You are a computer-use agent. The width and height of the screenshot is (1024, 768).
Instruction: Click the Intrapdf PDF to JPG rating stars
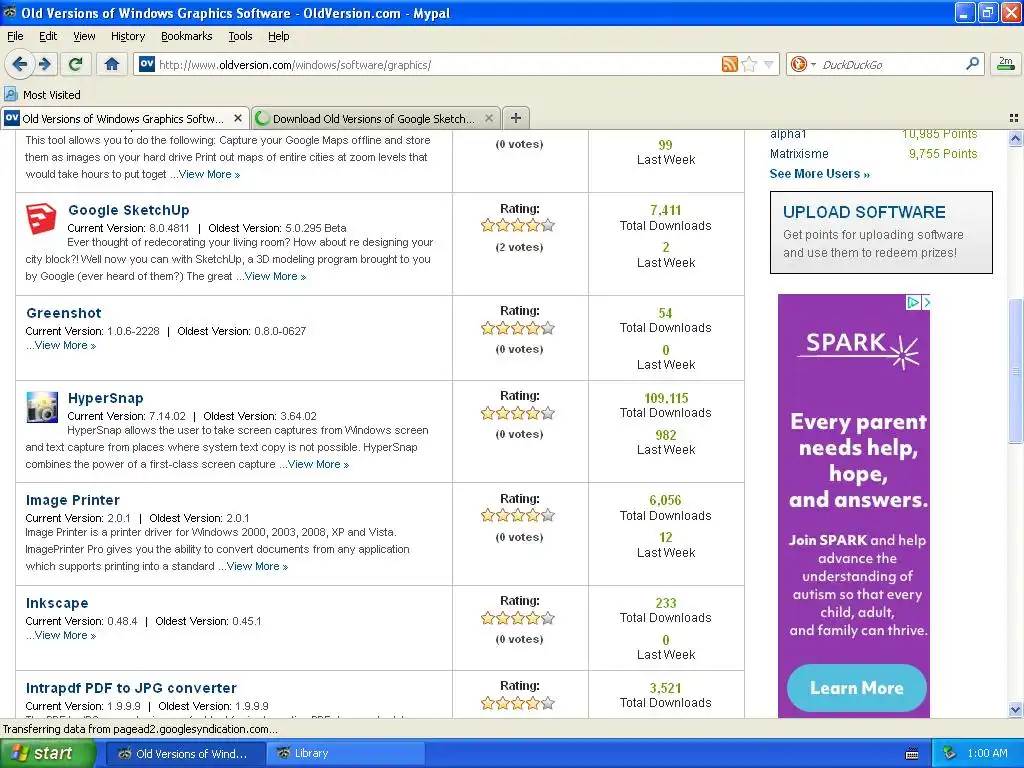pos(518,703)
